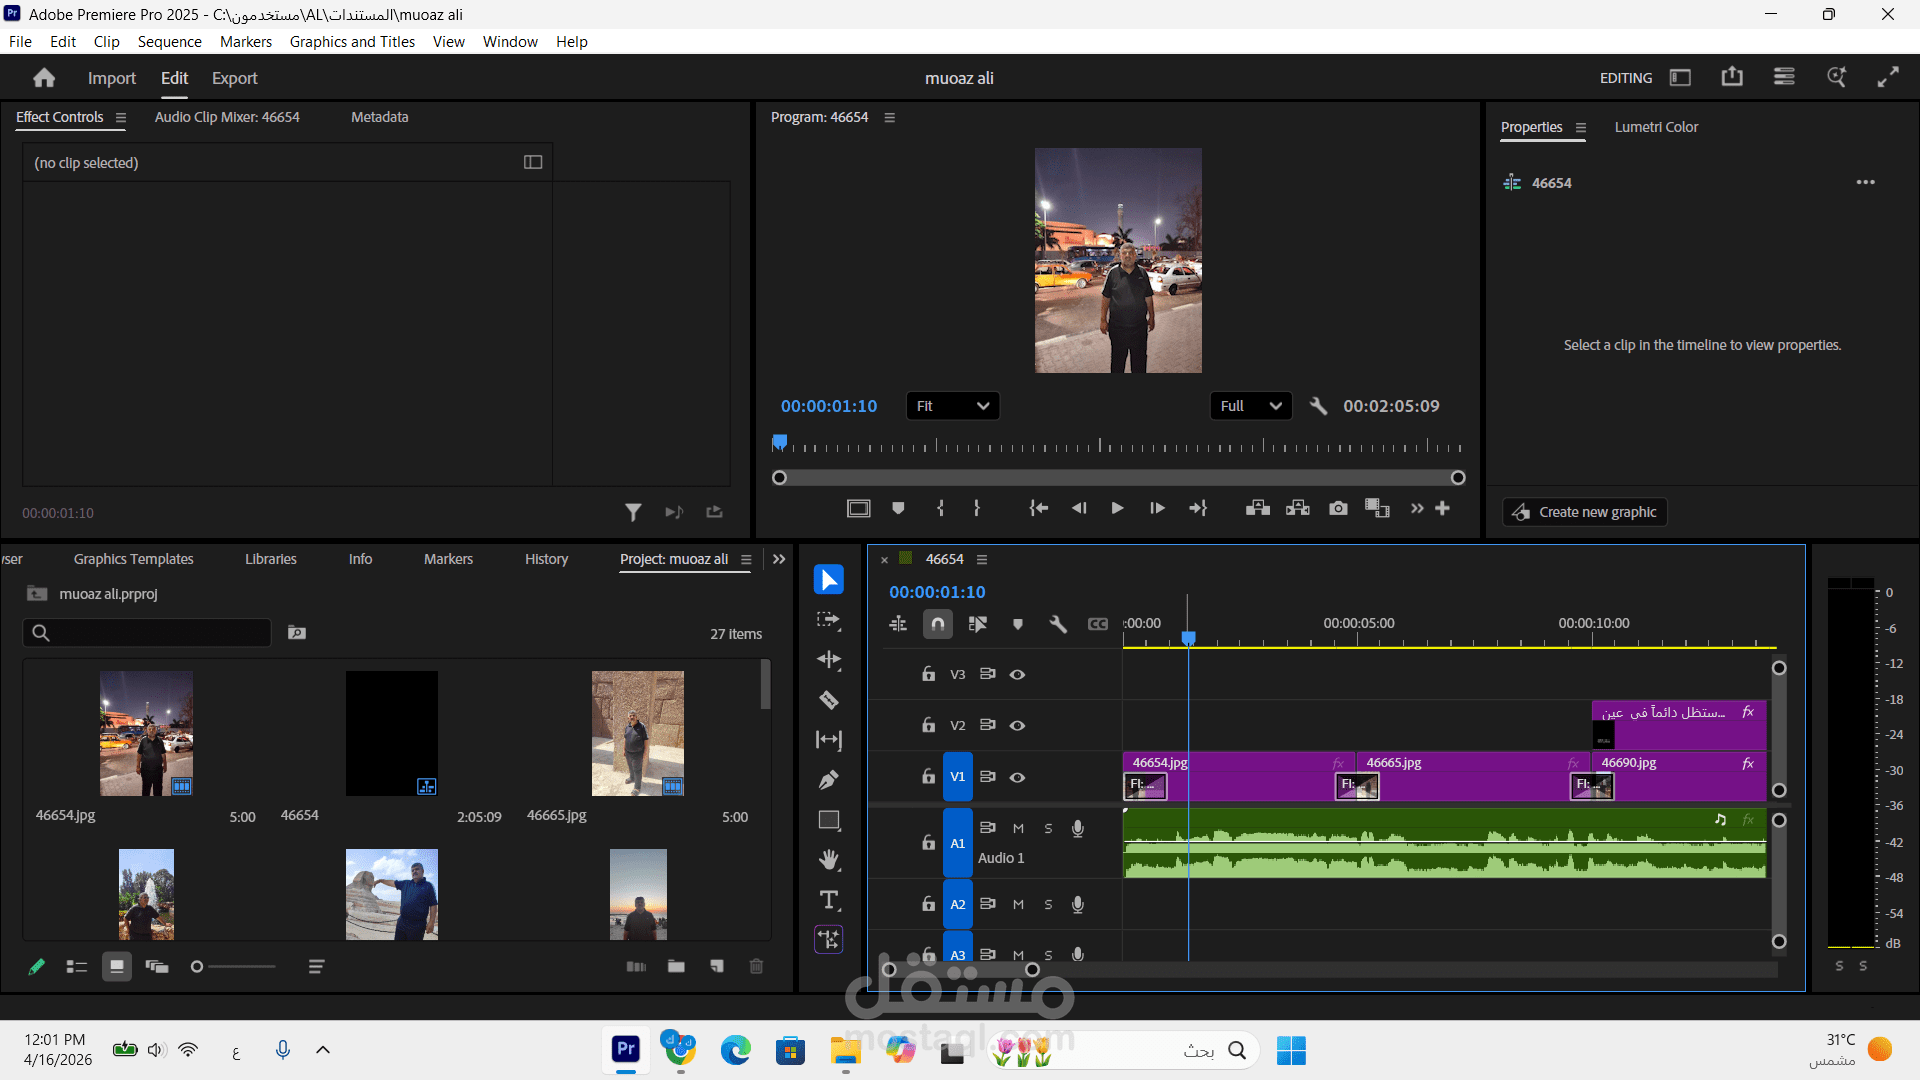The height and width of the screenshot is (1080, 1920).
Task: Click Go to Out point button
Action: point(1198,508)
